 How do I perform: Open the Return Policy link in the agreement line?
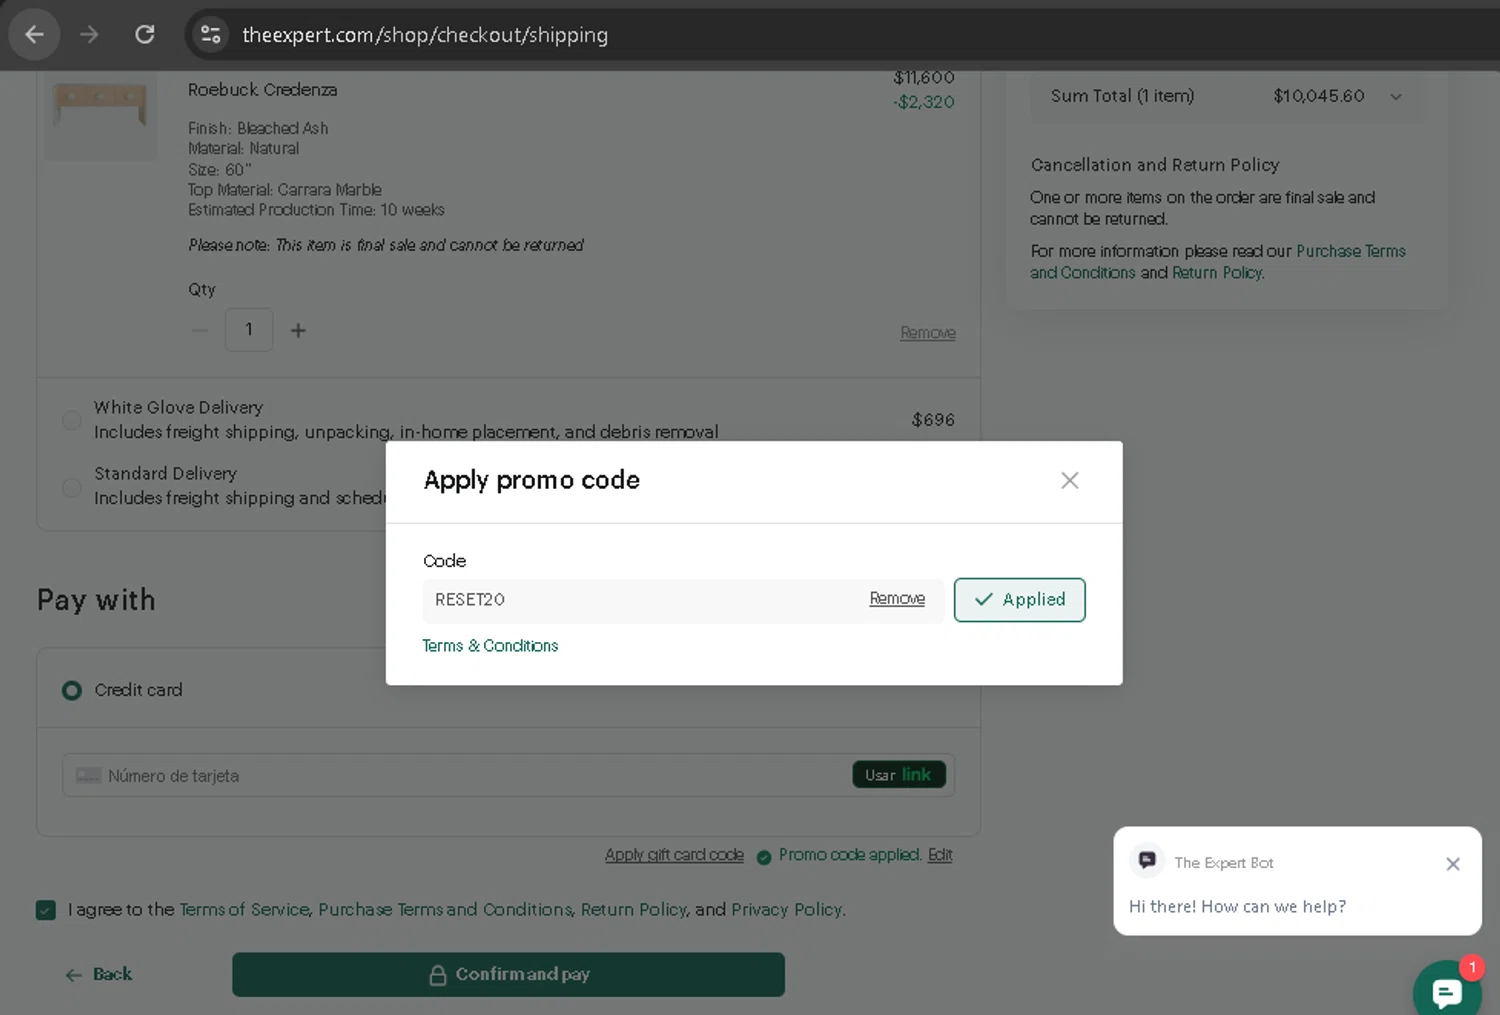coord(634,910)
